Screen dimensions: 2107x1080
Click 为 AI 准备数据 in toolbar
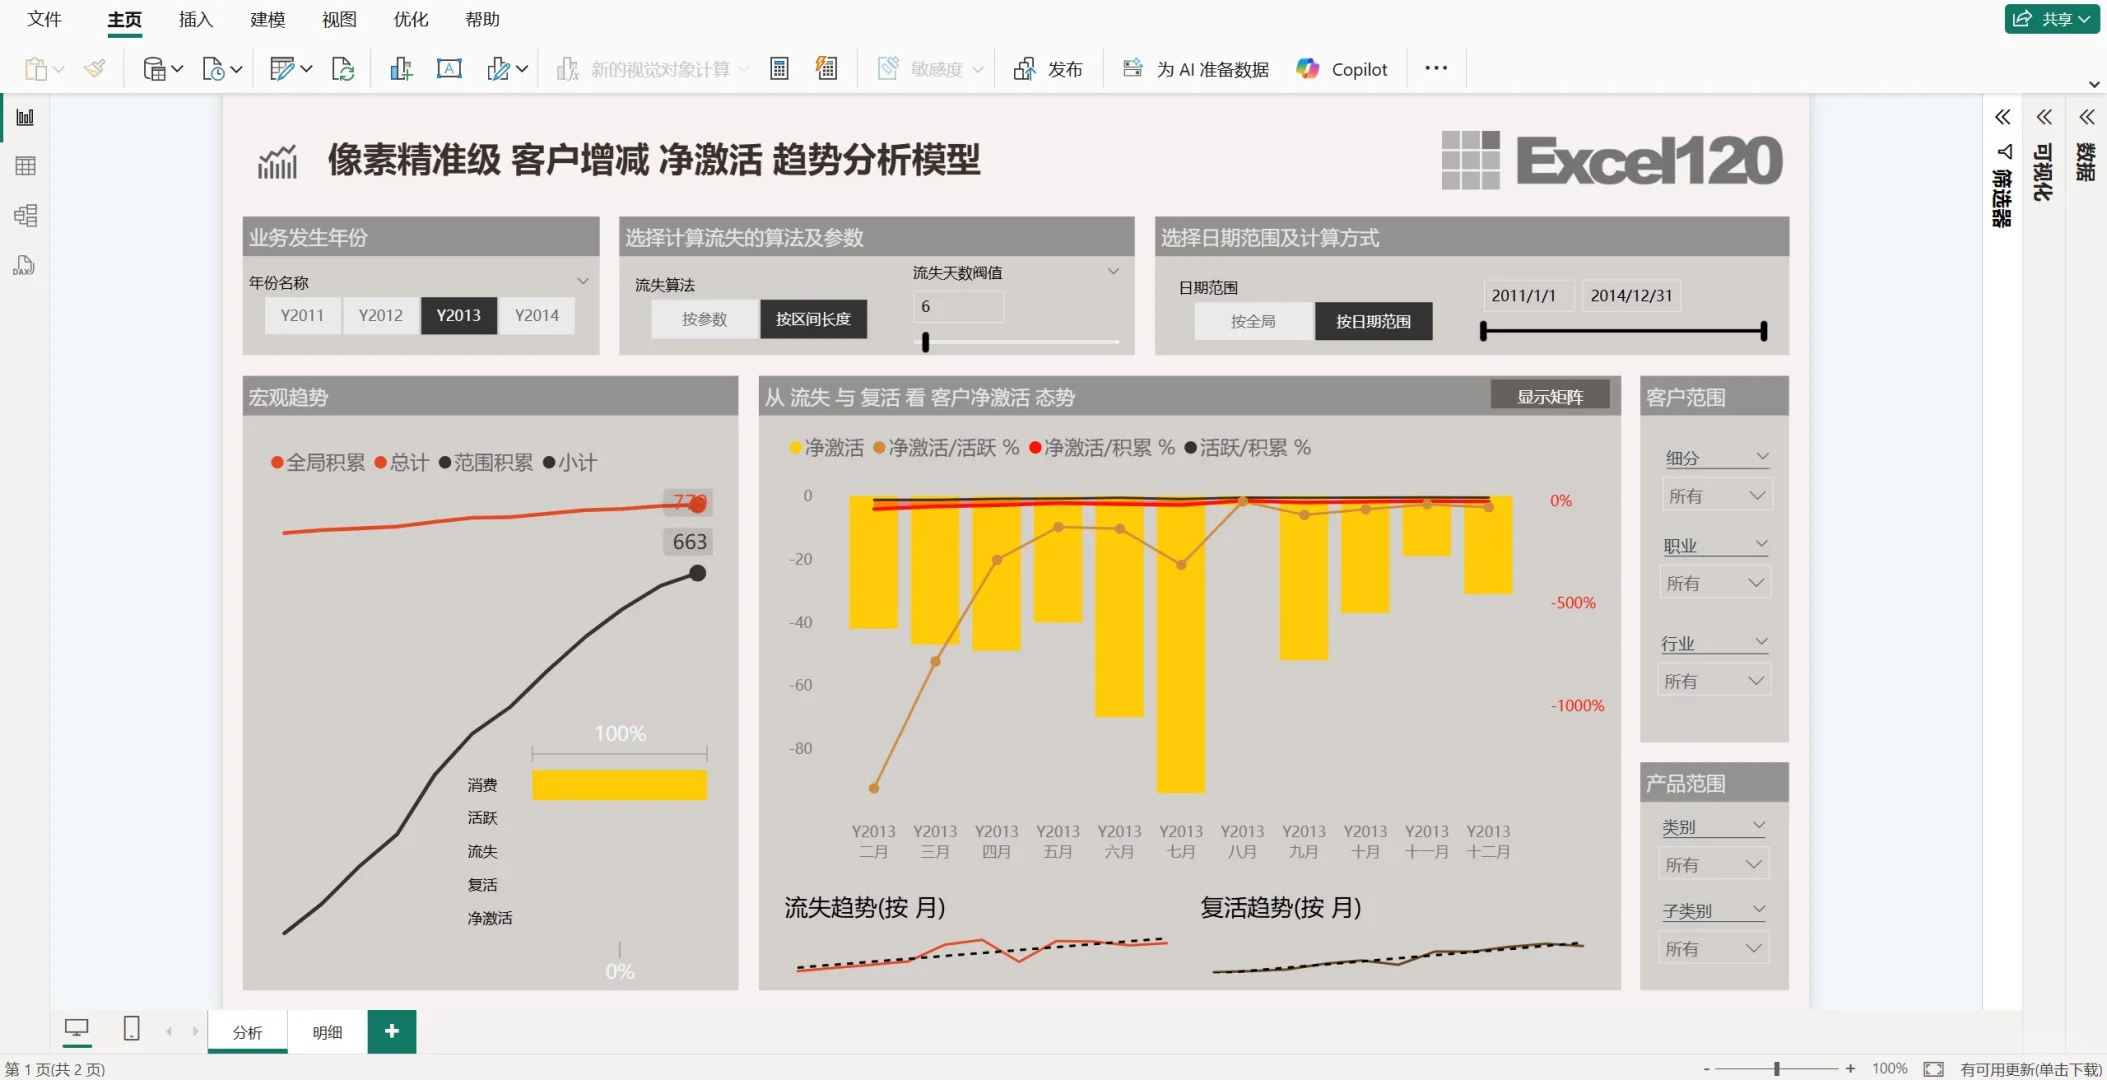pos(1196,68)
